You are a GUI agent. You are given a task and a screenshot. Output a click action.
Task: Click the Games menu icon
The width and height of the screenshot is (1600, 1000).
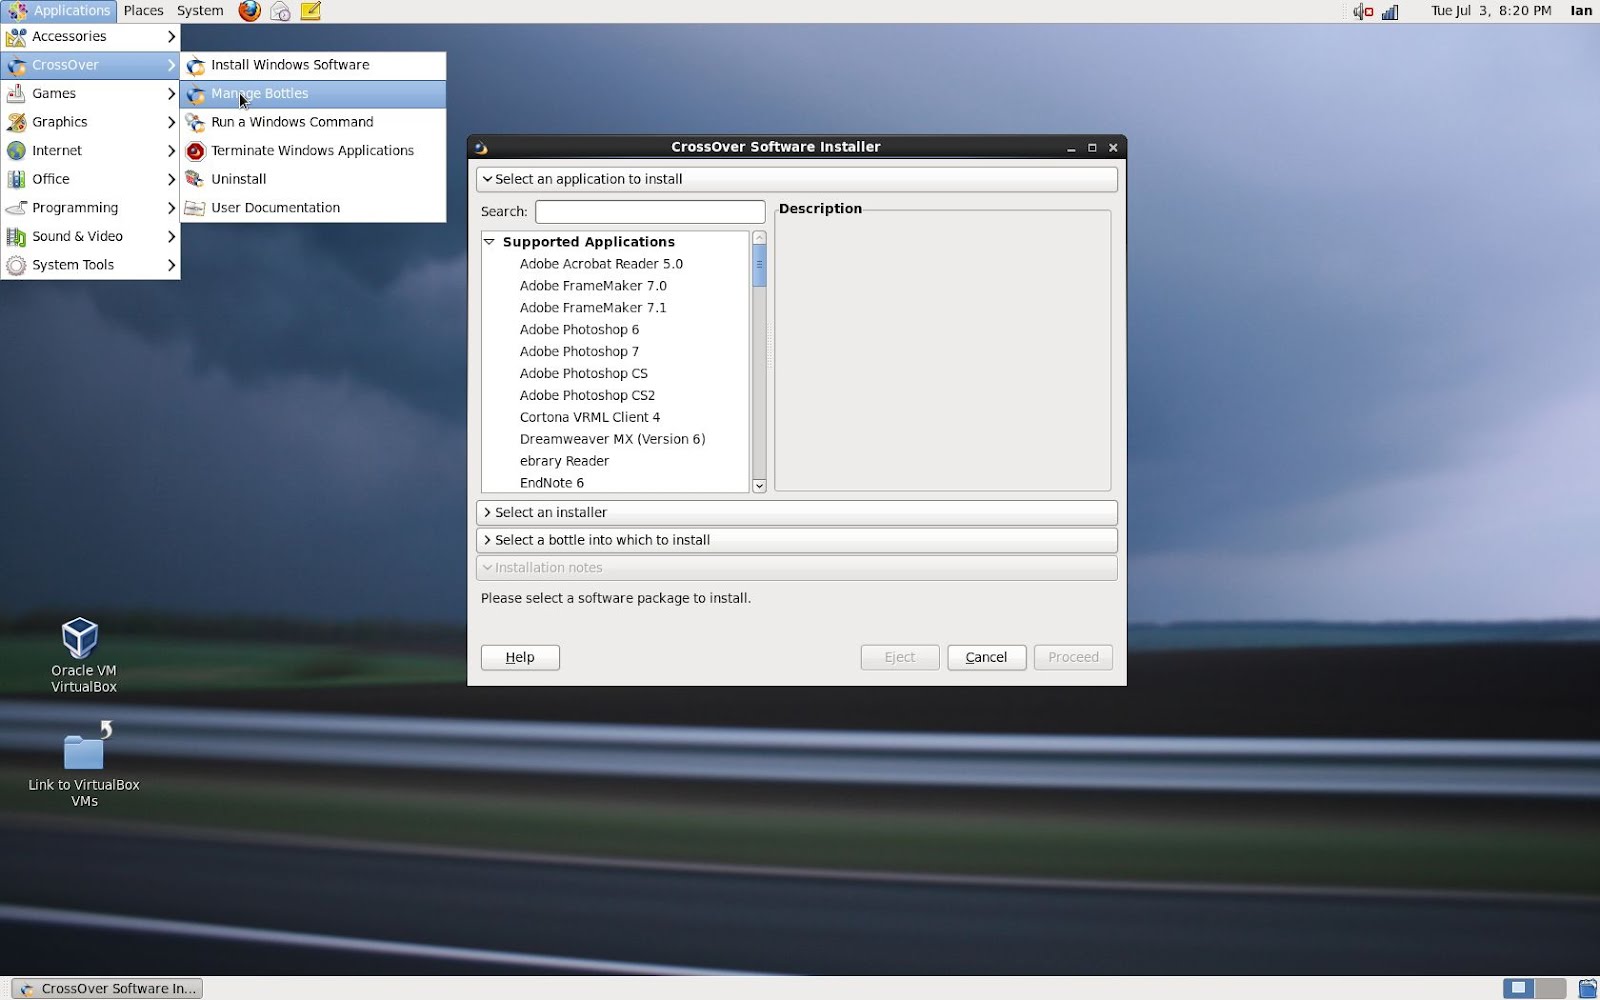pyautogui.click(x=16, y=93)
